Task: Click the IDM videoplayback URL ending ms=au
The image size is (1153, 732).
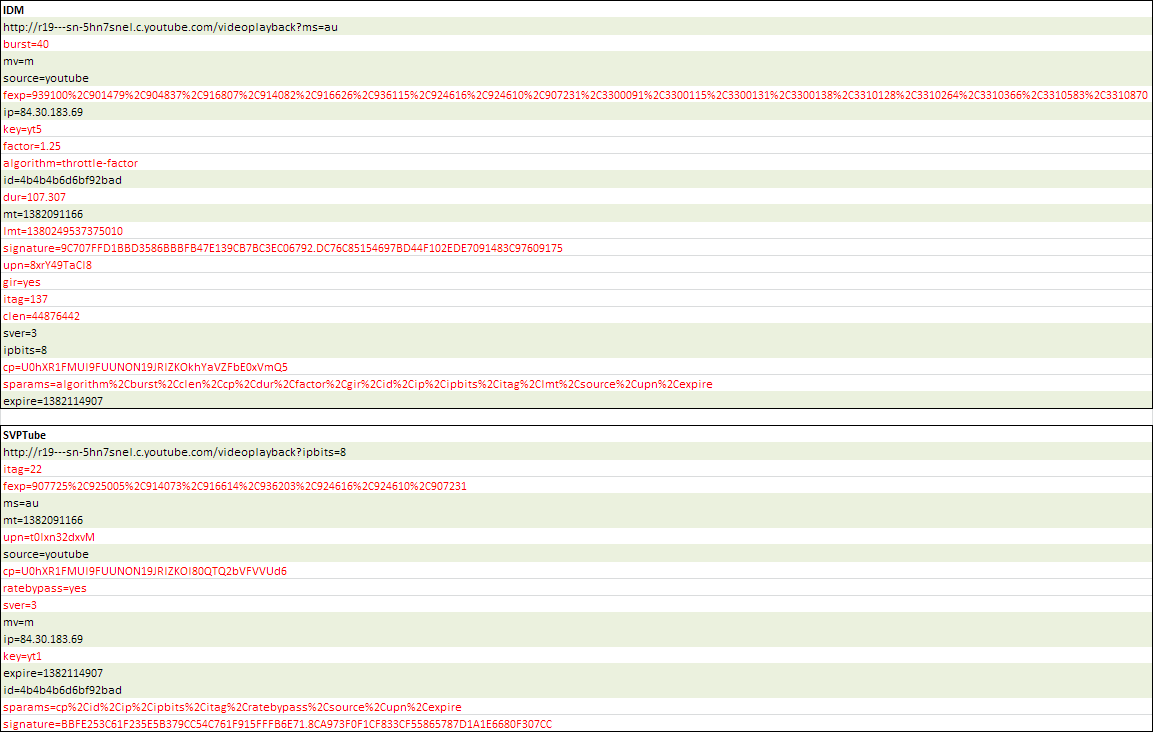Action: click(170, 27)
